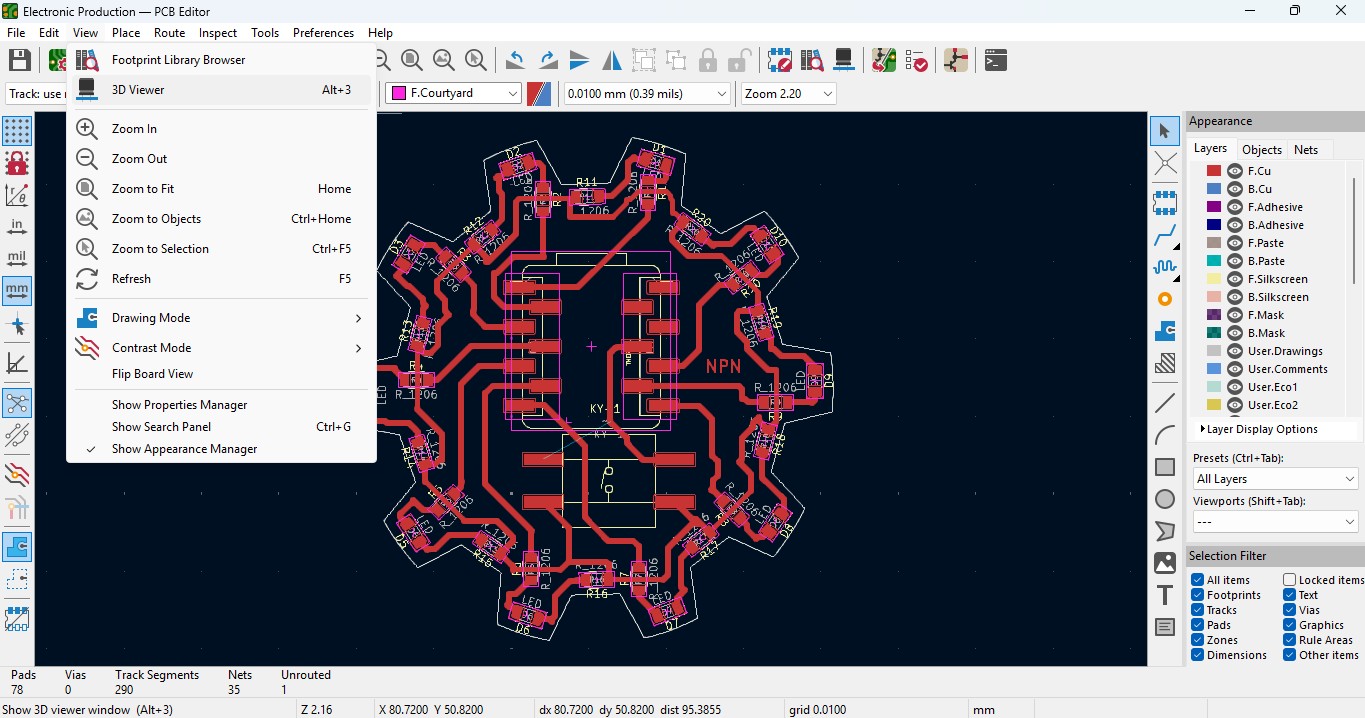Toggle the Vias selection filter checkbox
Viewport: 1365px width, 718px height.
[x=1290, y=610]
